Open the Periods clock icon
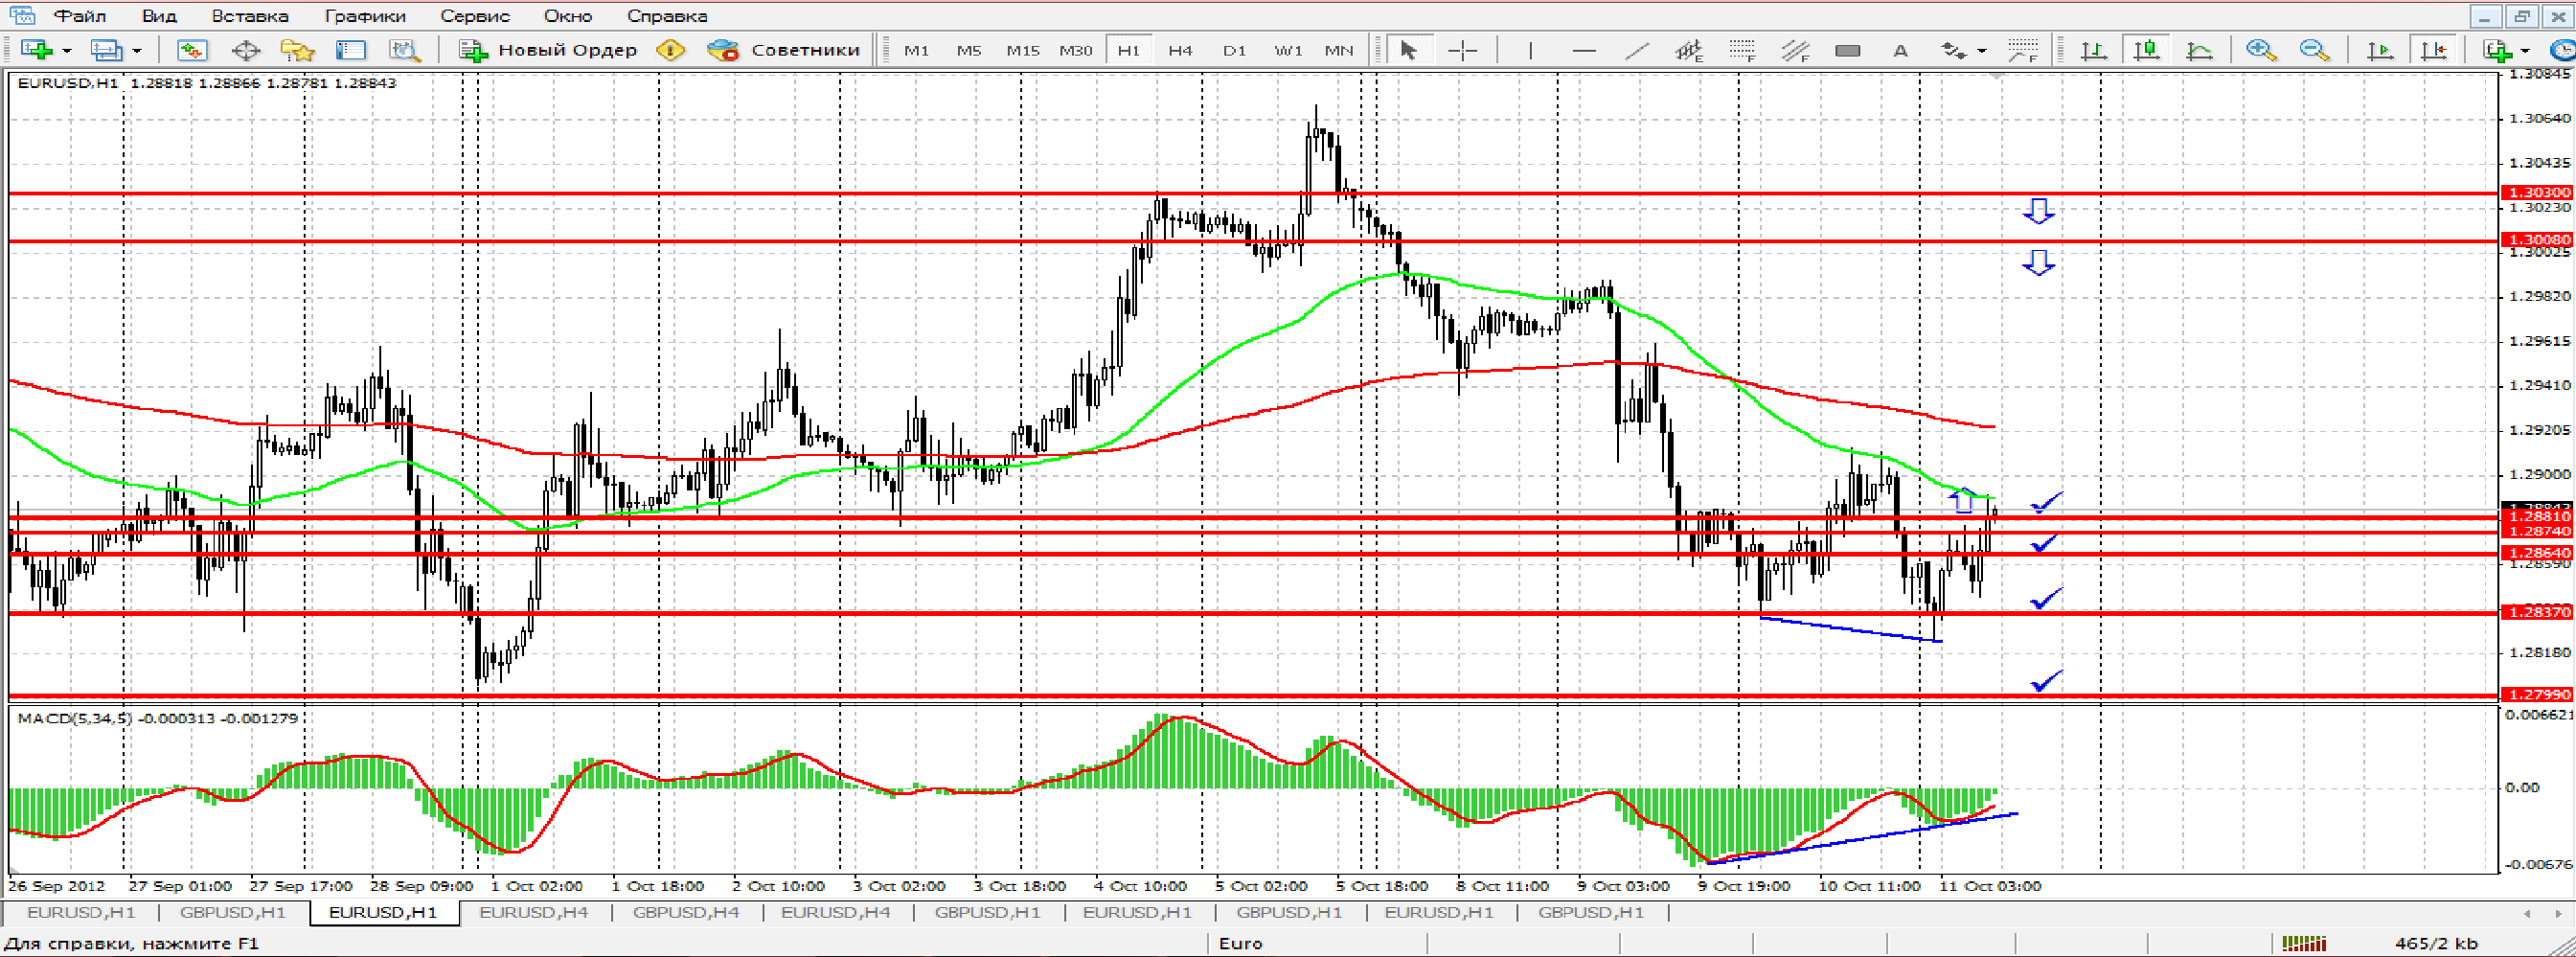This screenshot has width=2576, height=957. 2563,50
